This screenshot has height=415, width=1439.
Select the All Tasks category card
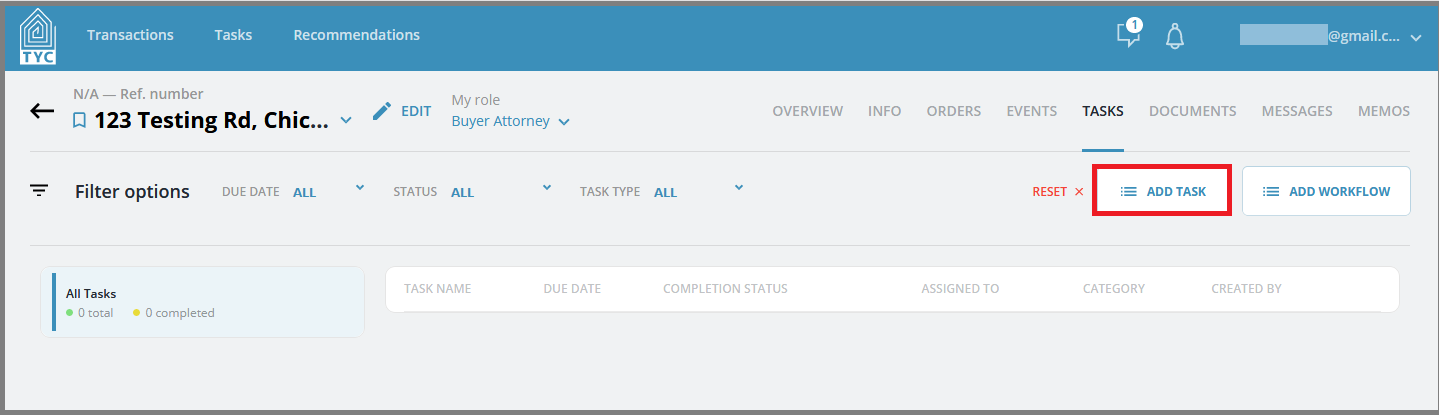click(x=203, y=302)
